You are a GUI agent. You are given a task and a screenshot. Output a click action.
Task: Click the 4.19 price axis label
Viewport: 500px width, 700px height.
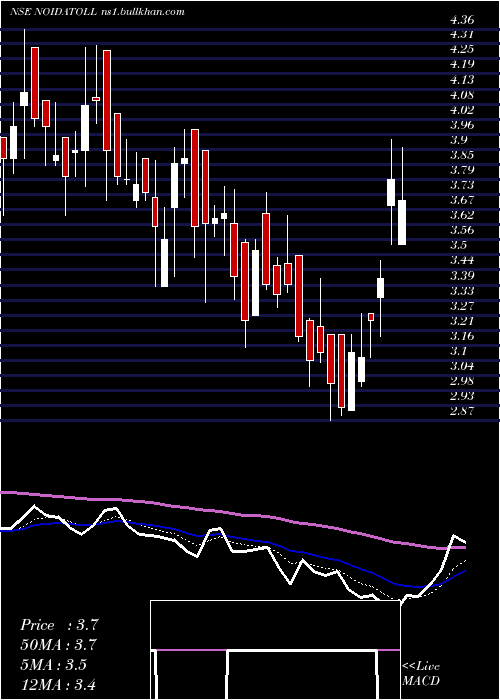[462, 64]
